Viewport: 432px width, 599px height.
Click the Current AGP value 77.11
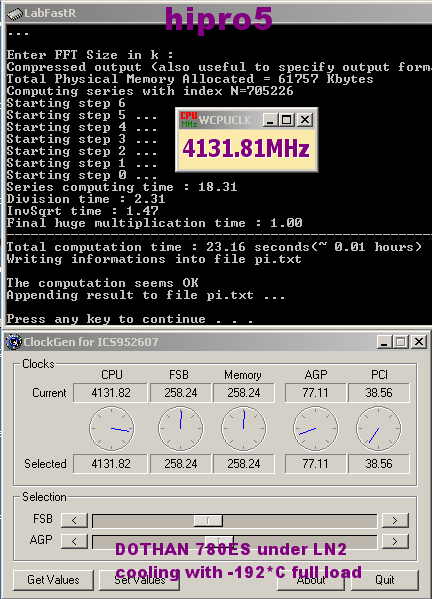coord(316,393)
